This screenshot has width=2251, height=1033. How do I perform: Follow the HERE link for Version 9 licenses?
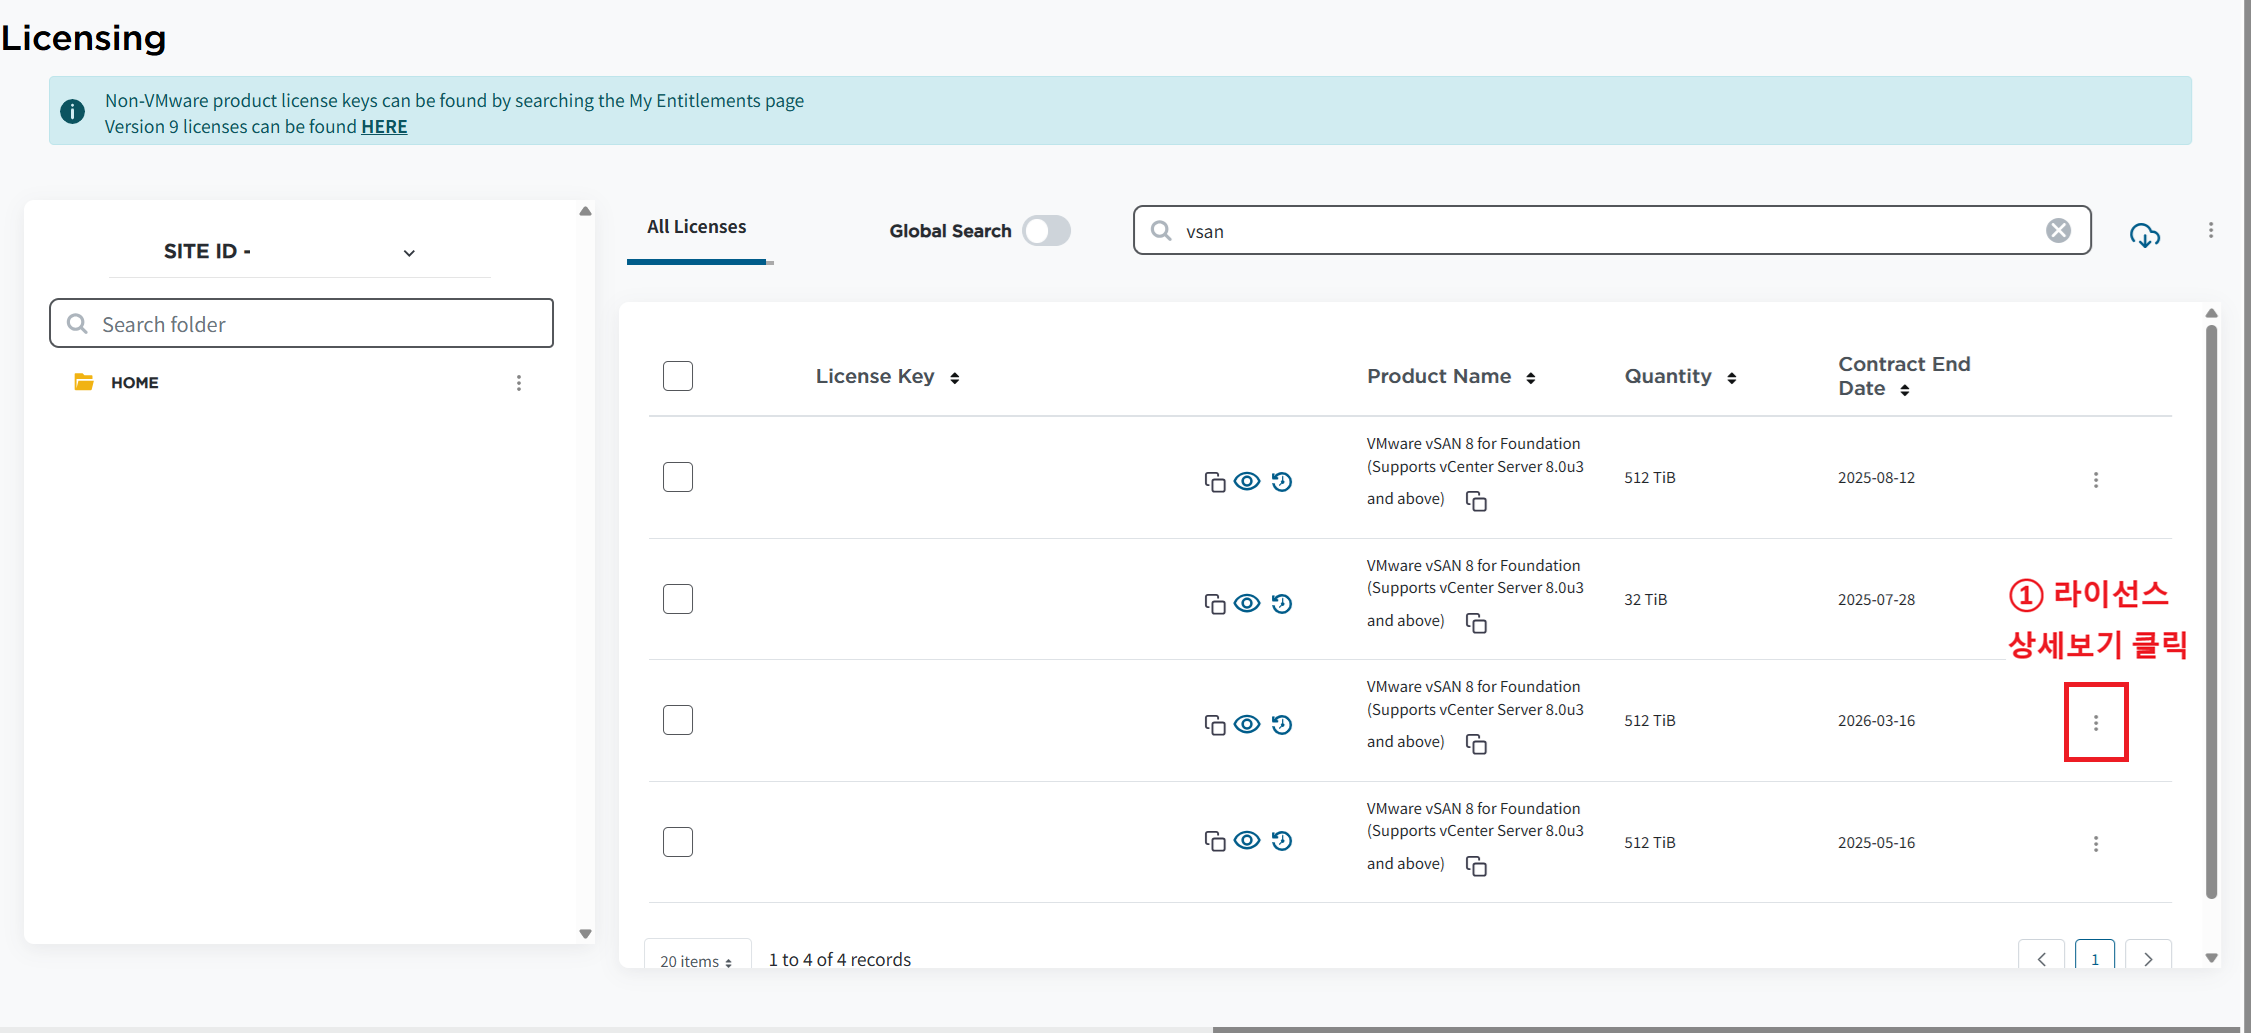coord(384,127)
